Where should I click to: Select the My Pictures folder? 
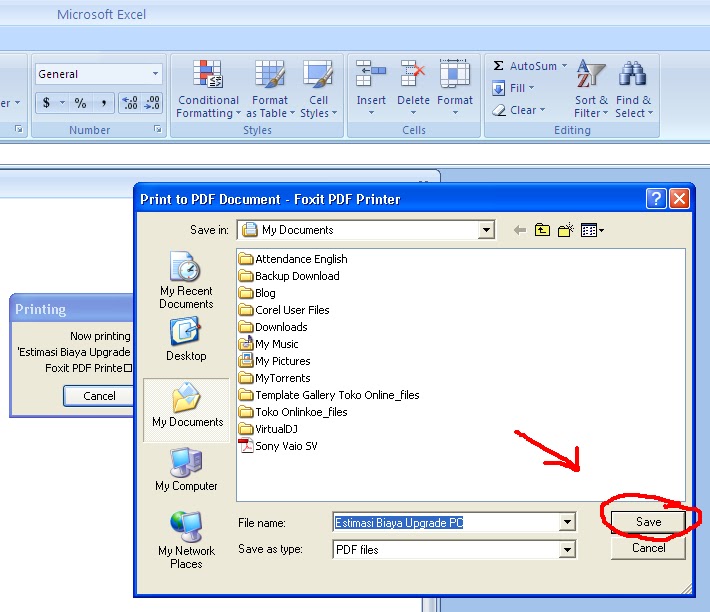point(274,361)
